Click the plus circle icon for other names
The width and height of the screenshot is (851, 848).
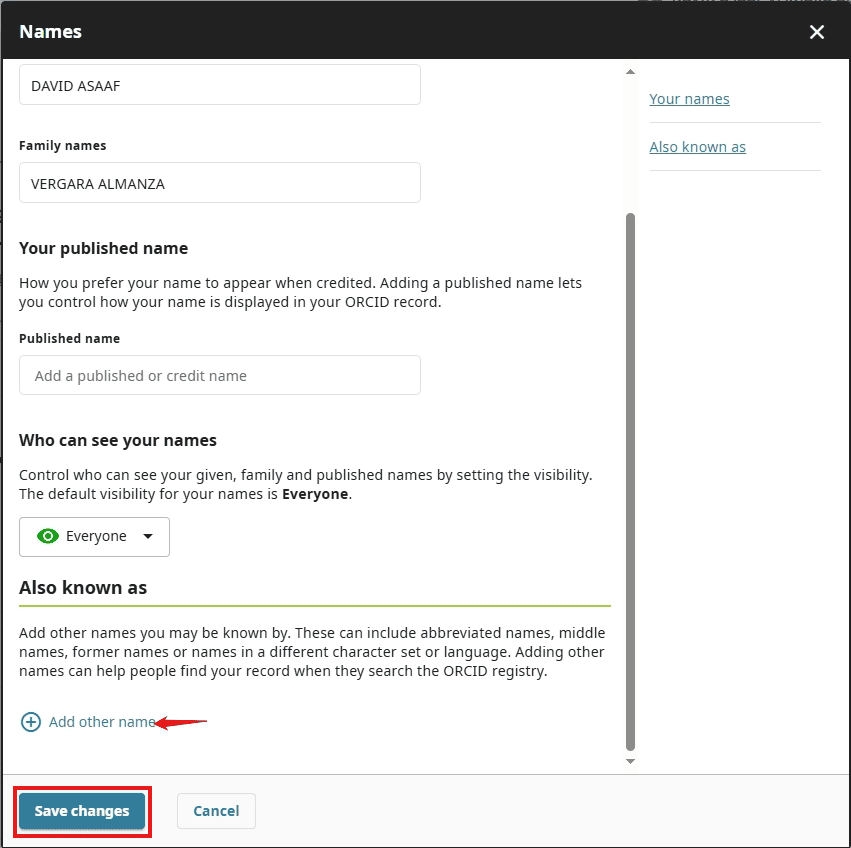(x=31, y=722)
